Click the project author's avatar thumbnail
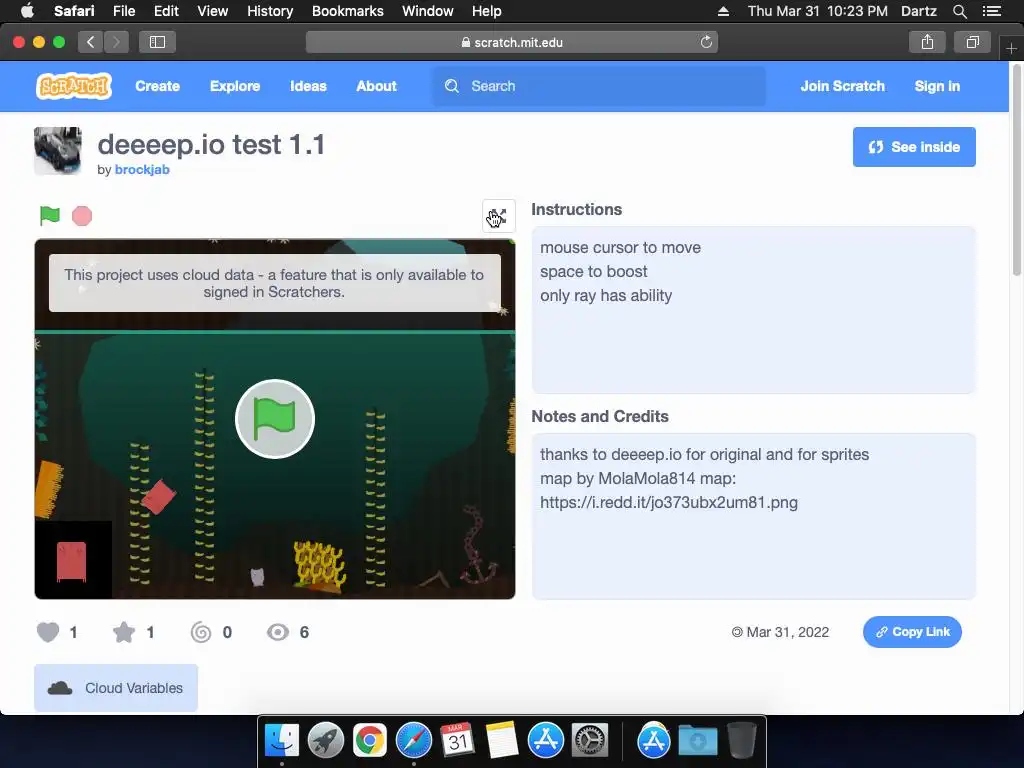1024x768 pixels. [x=58, y=151]
